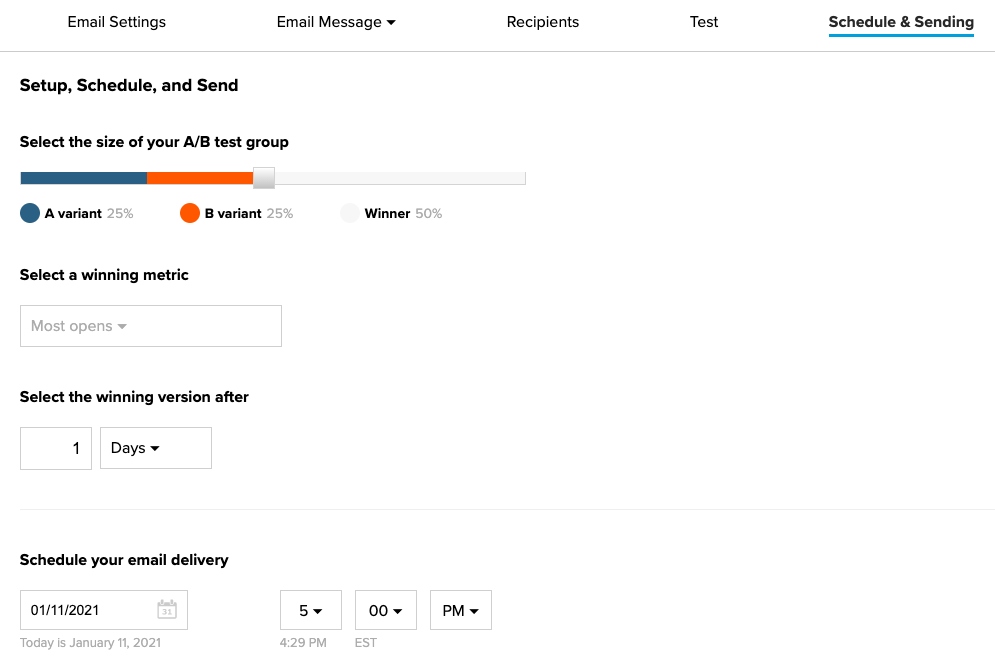Open the hour dropdown showing 5
This screenshot has width=995, height=666.
click(x=311, y=610)
